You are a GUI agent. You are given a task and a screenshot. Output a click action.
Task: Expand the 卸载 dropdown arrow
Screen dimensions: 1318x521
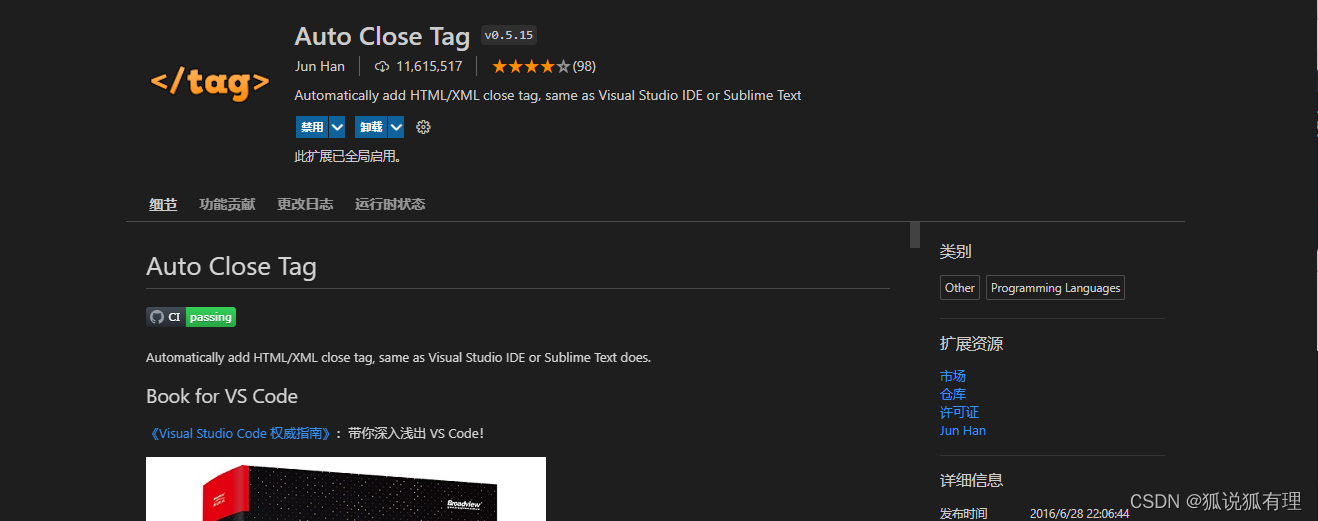click(x=396, y=127)
